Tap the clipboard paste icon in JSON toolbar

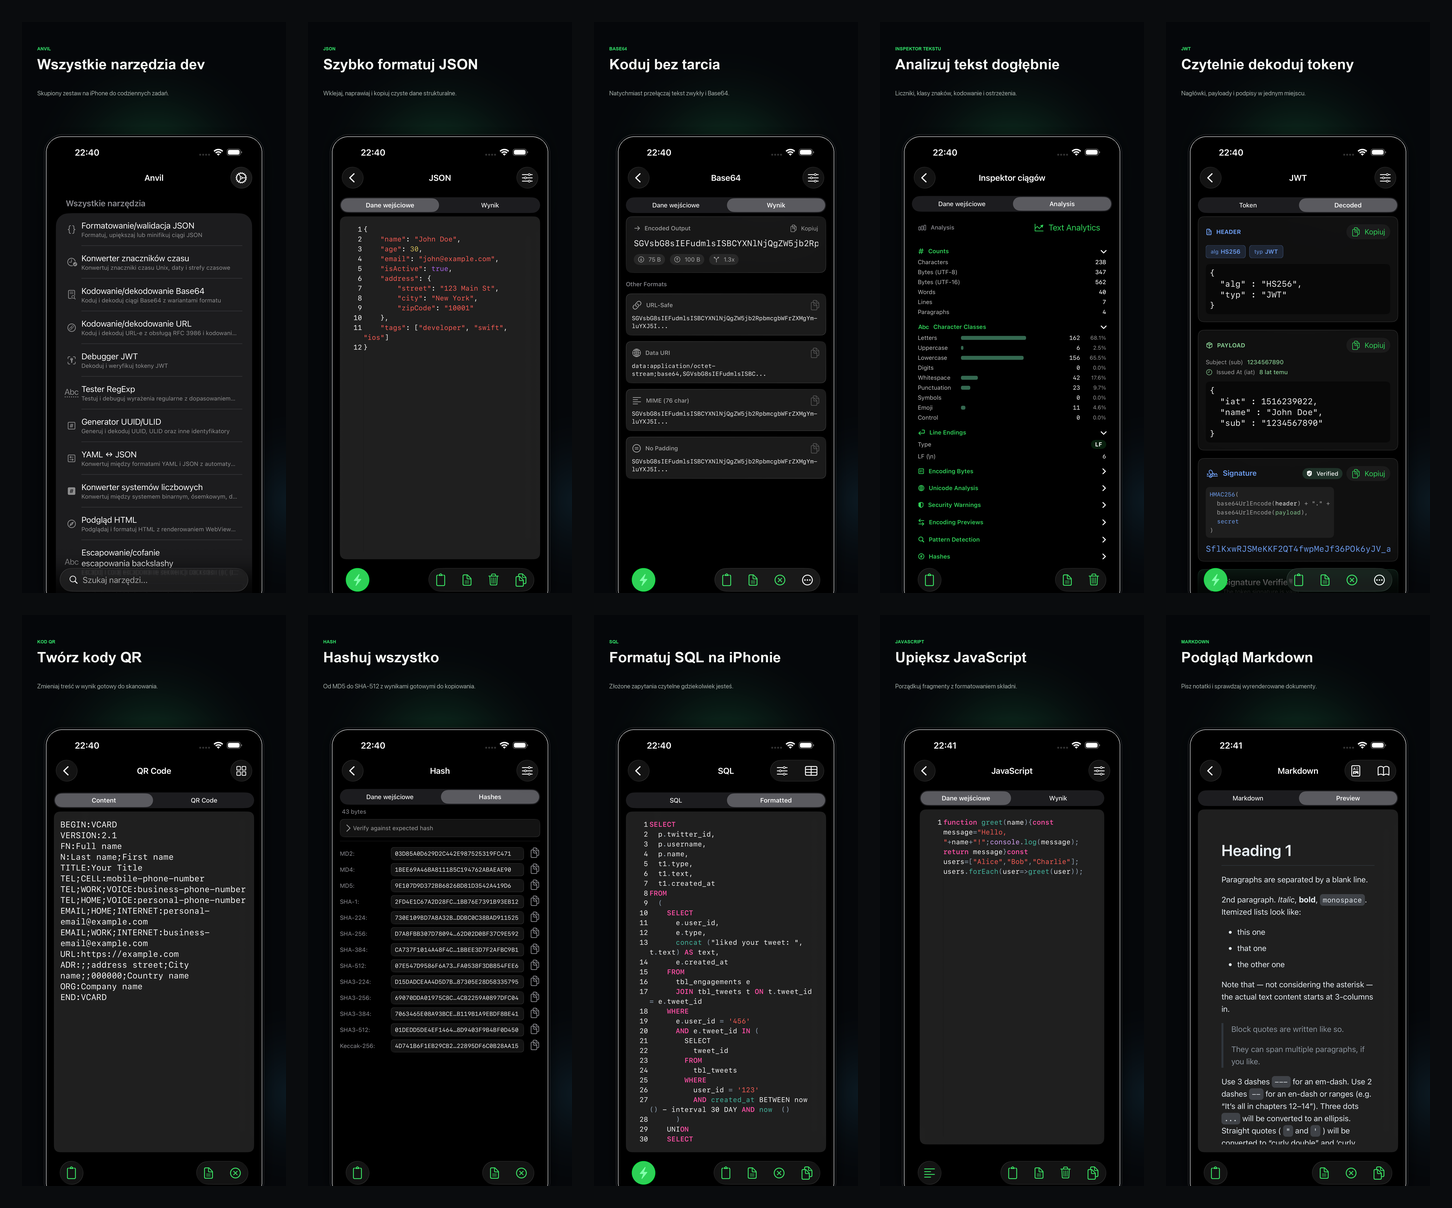click(441, 580)
